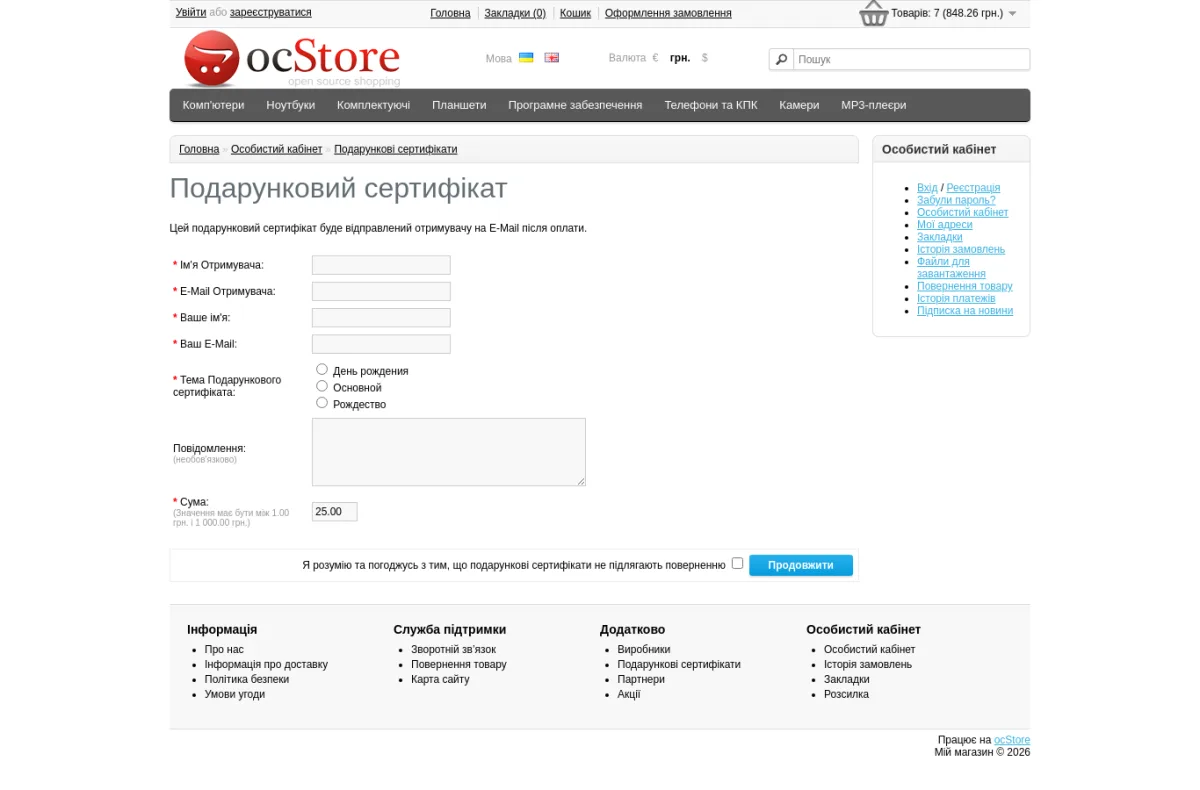
Task: Open the Комп'ютери category menu
Action: [213, 105]
